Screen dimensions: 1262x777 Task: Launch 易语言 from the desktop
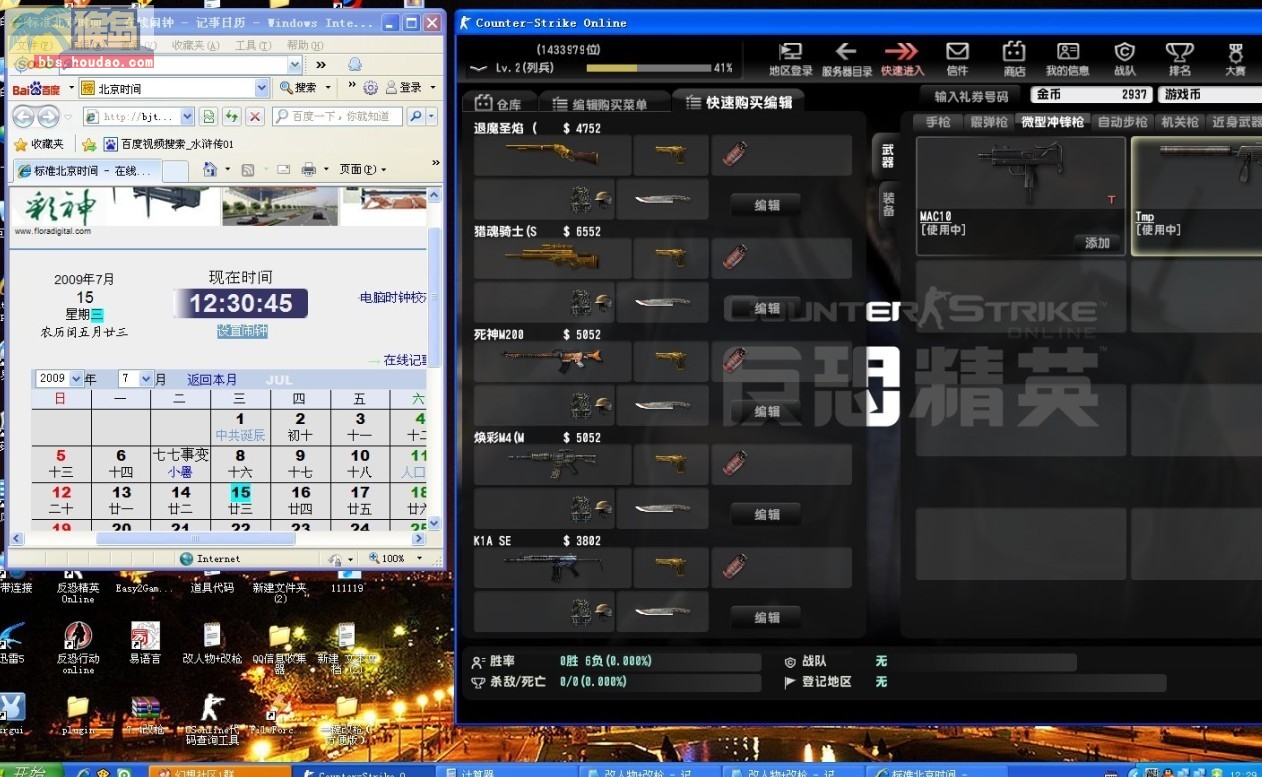pos(145,644)
